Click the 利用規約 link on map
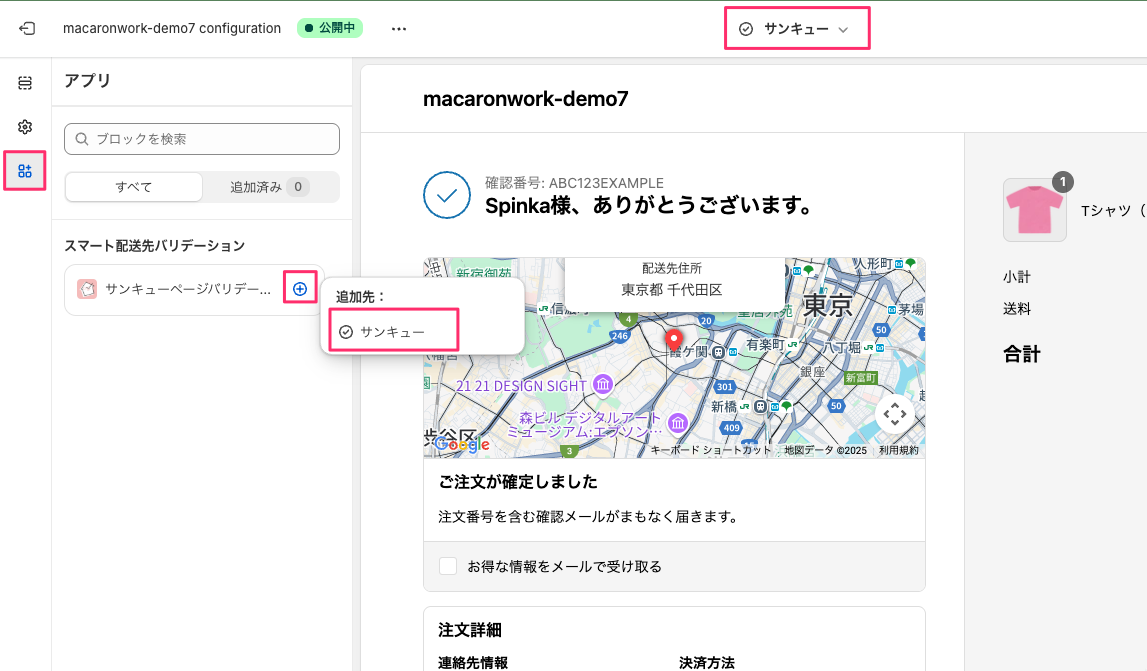Viewport: 1147px width, 671px height. 898,450
